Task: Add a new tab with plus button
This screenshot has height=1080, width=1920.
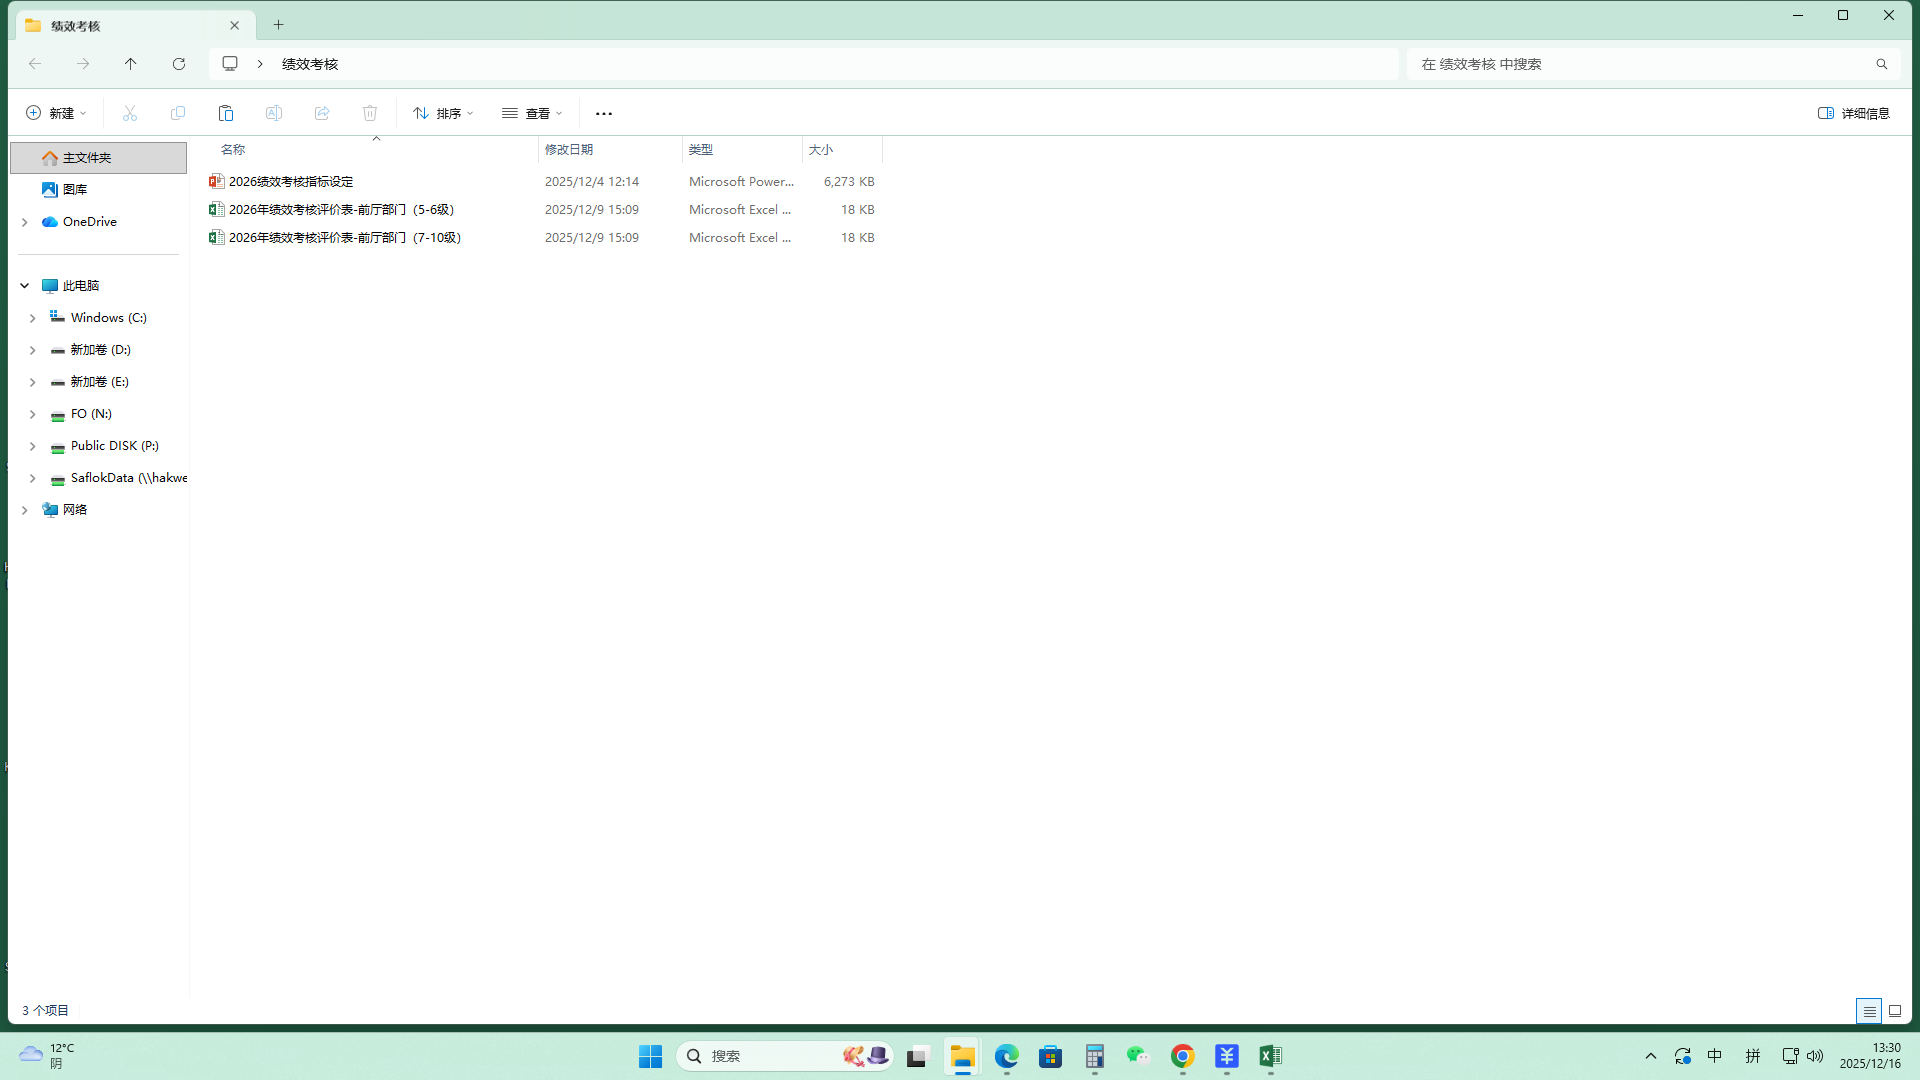Action: pos(279,25)
